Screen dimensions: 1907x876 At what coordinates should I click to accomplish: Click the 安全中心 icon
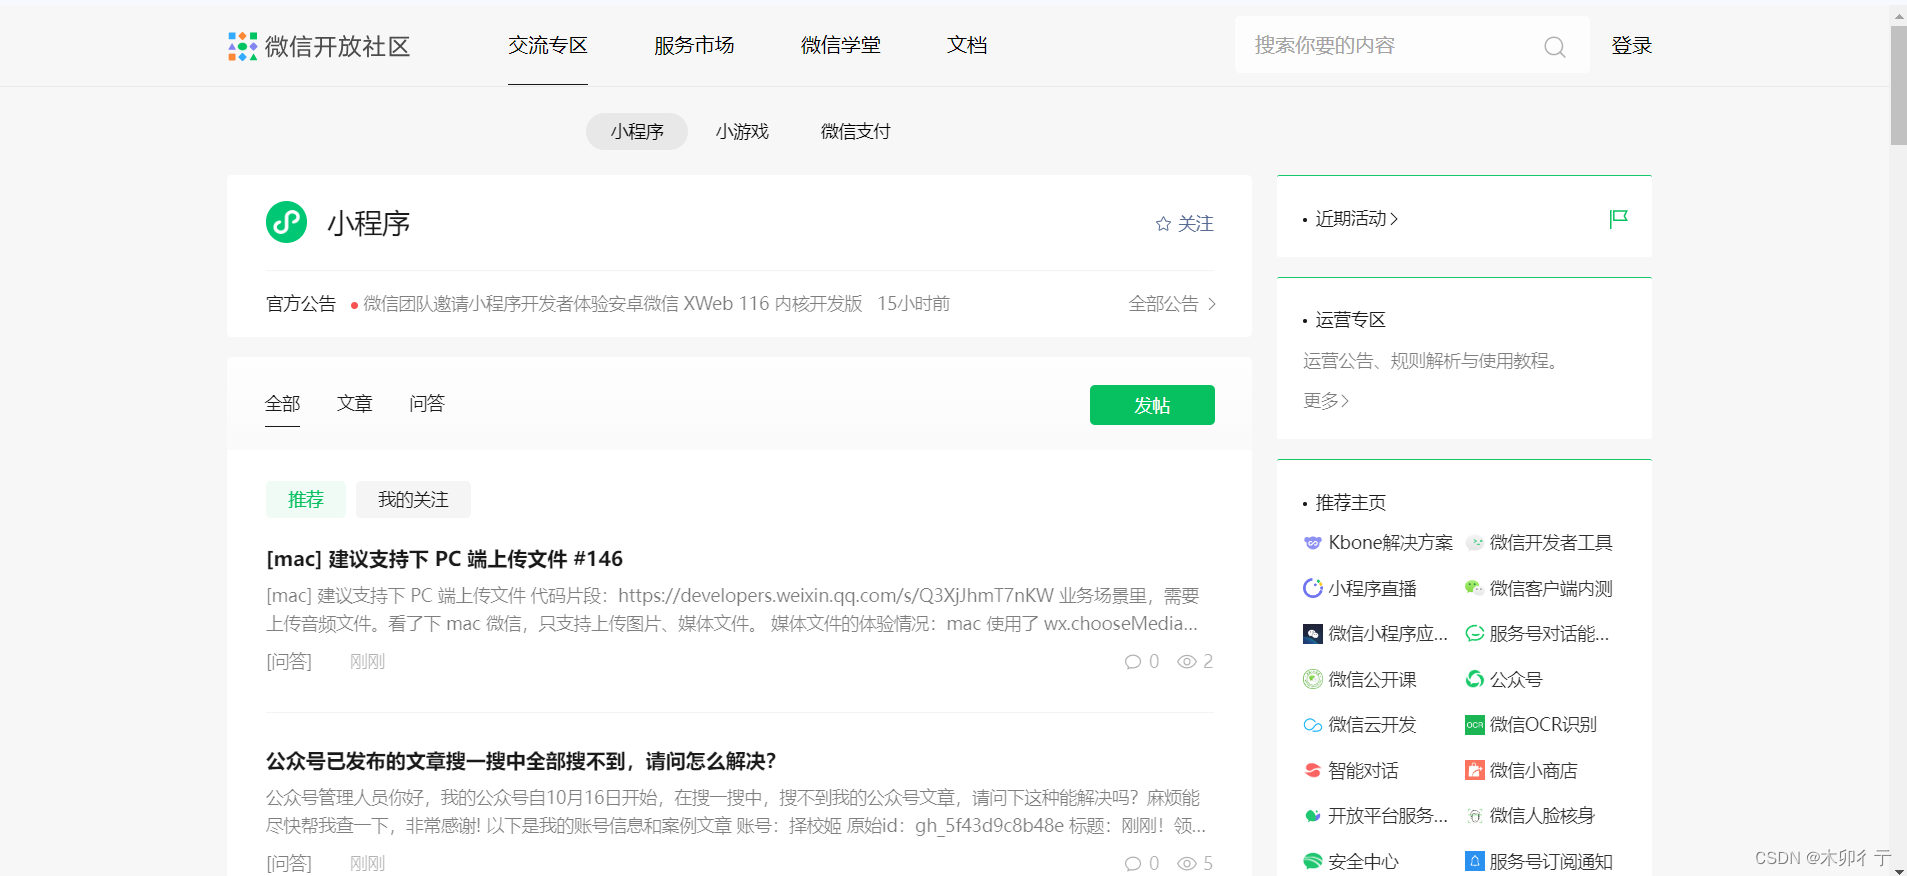(x=1313, y=861)
